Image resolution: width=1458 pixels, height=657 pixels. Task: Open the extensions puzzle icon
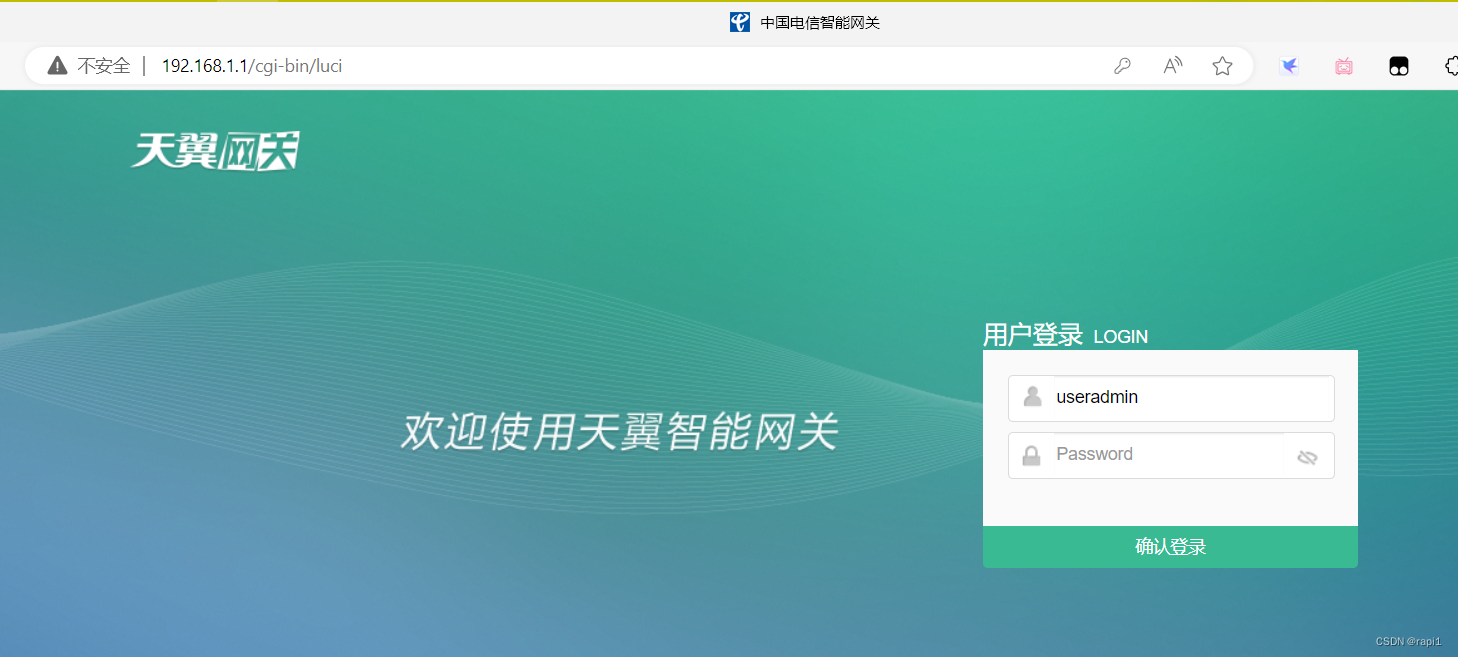click(1451, 66)
